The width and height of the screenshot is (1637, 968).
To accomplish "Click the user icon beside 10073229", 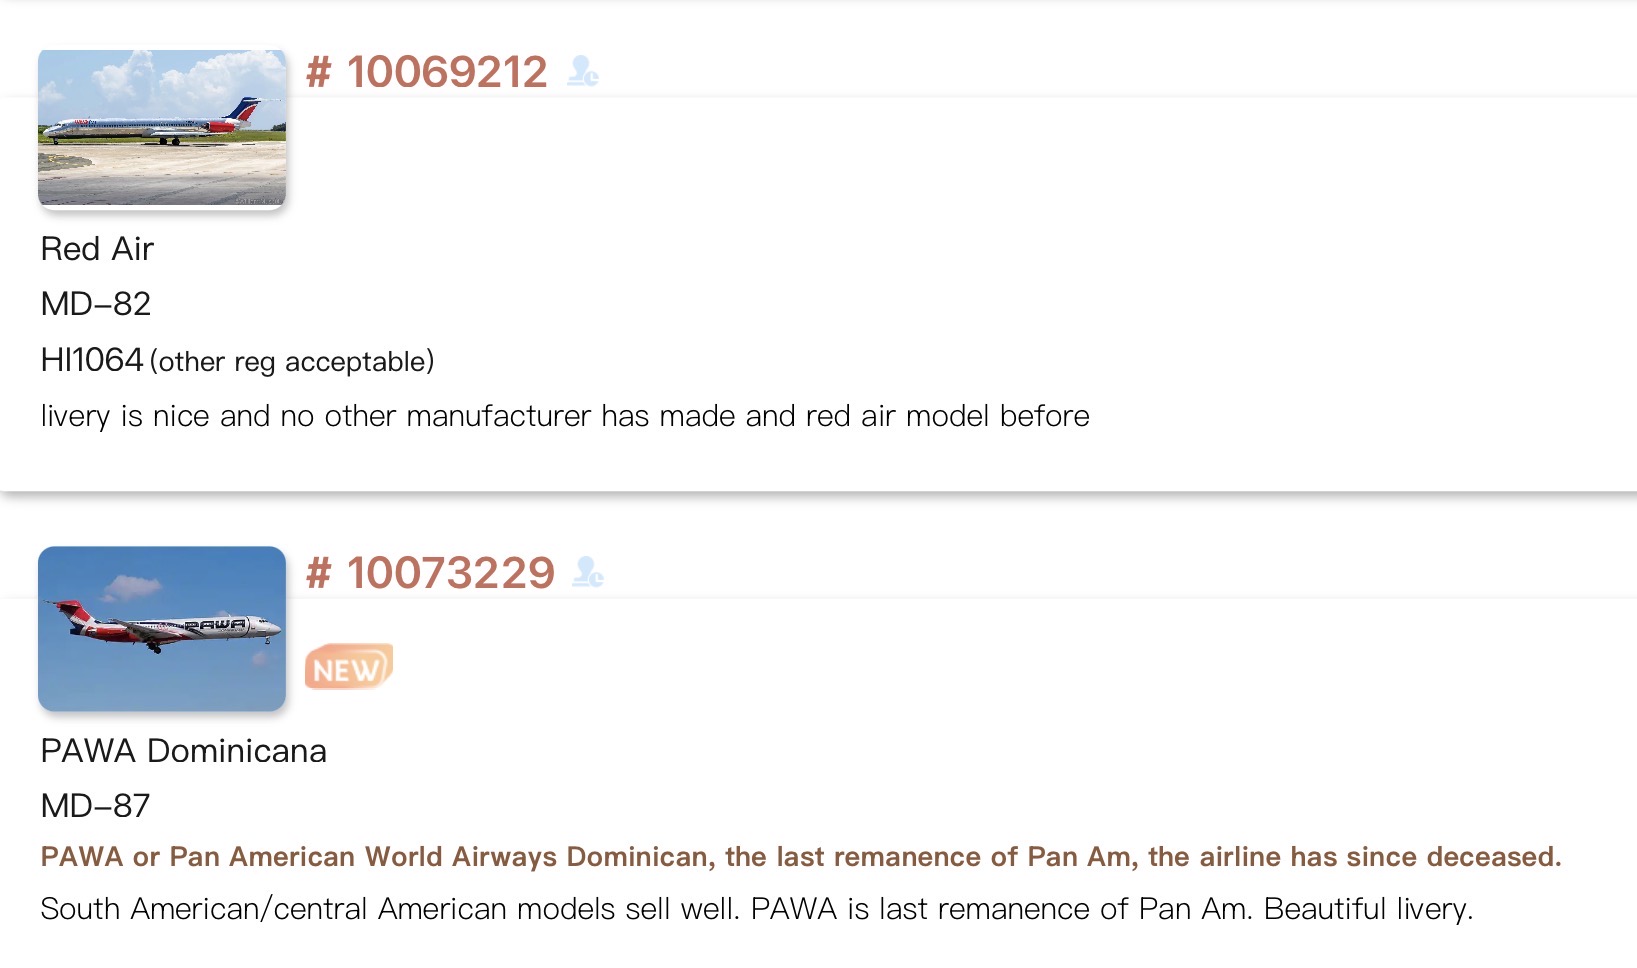I will tap(588, 573).
